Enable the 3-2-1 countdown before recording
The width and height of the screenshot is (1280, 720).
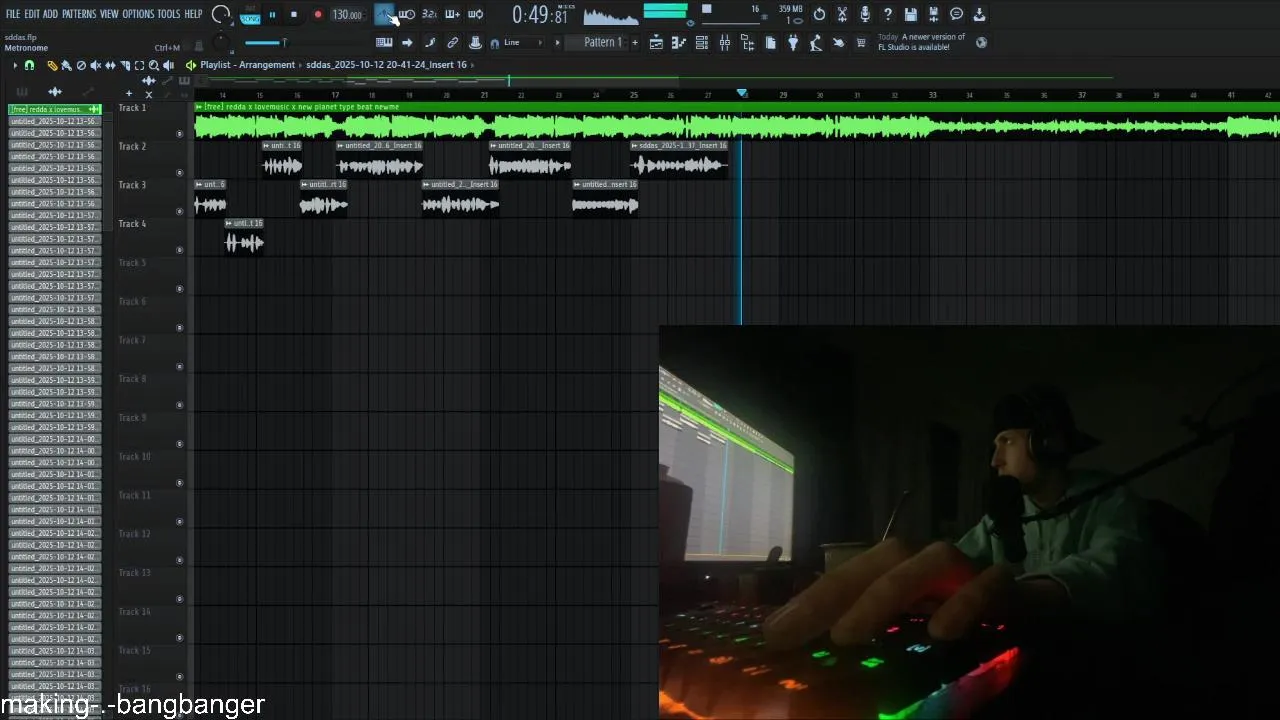429,14
